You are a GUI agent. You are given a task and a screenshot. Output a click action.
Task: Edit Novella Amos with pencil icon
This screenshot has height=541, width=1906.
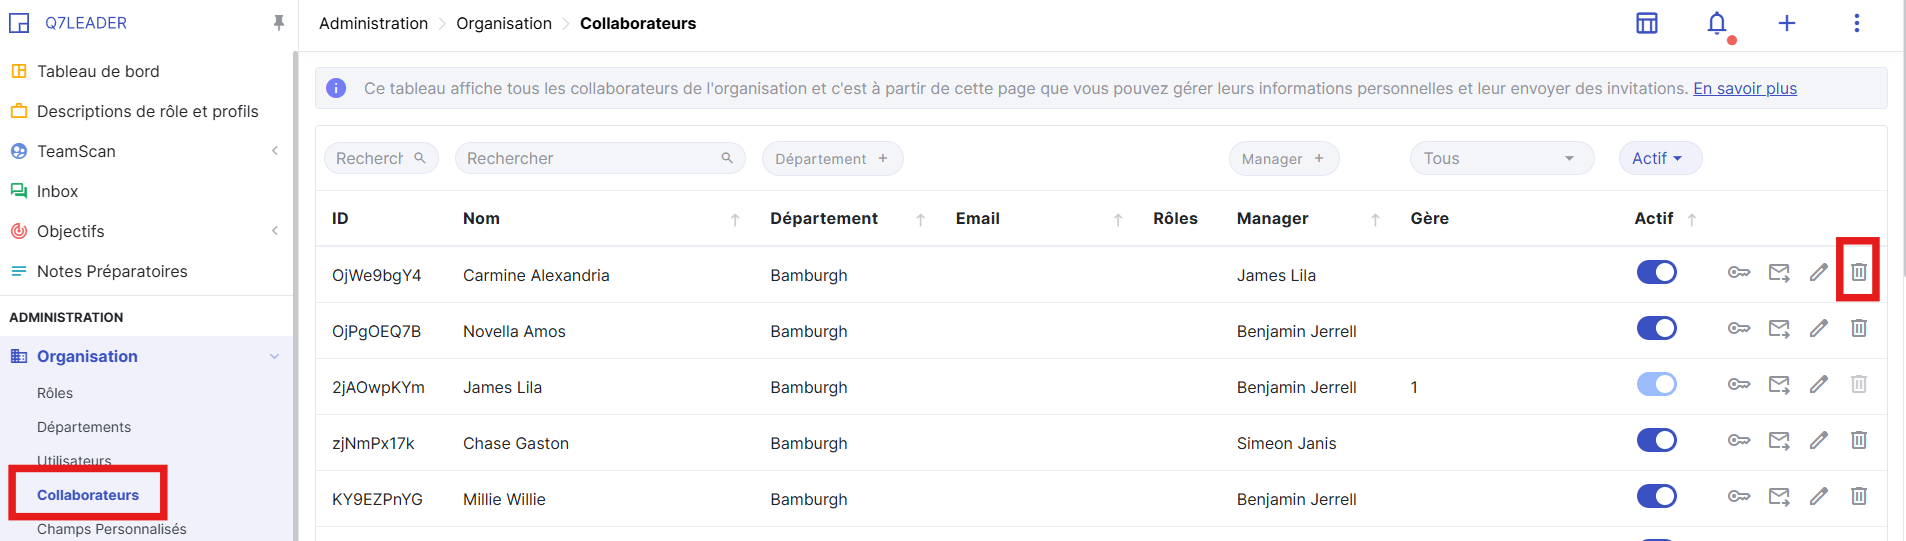pos(1818,328)
